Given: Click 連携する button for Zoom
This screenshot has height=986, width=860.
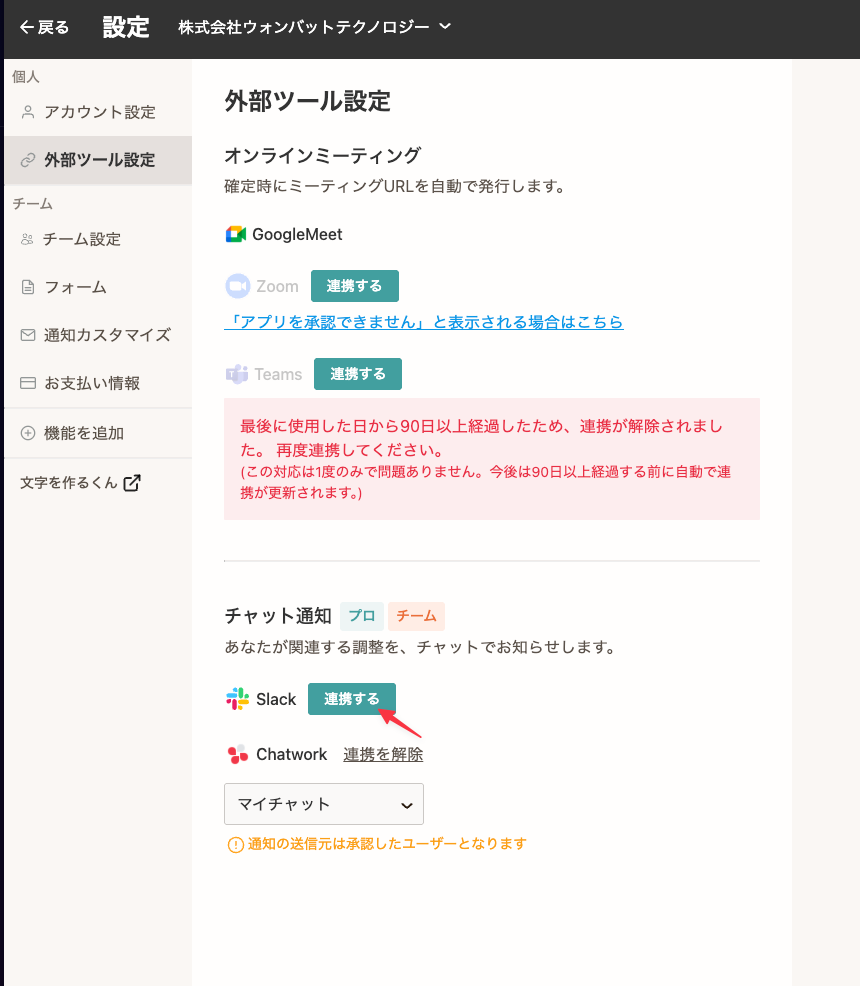Looking at the screenshot, I should point(354,286).
